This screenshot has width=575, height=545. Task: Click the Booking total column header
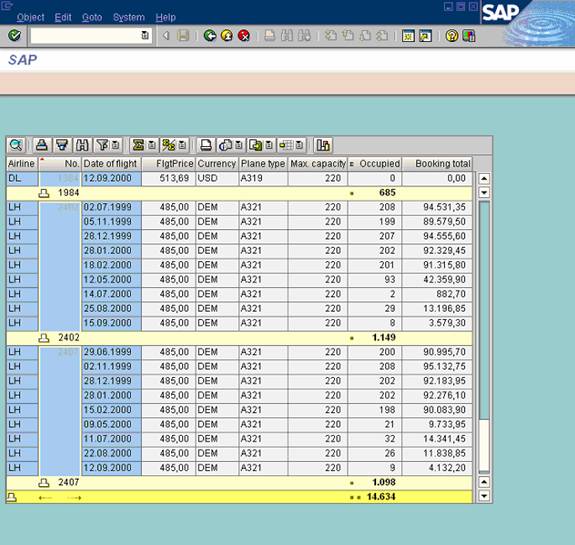pos(437,164)
